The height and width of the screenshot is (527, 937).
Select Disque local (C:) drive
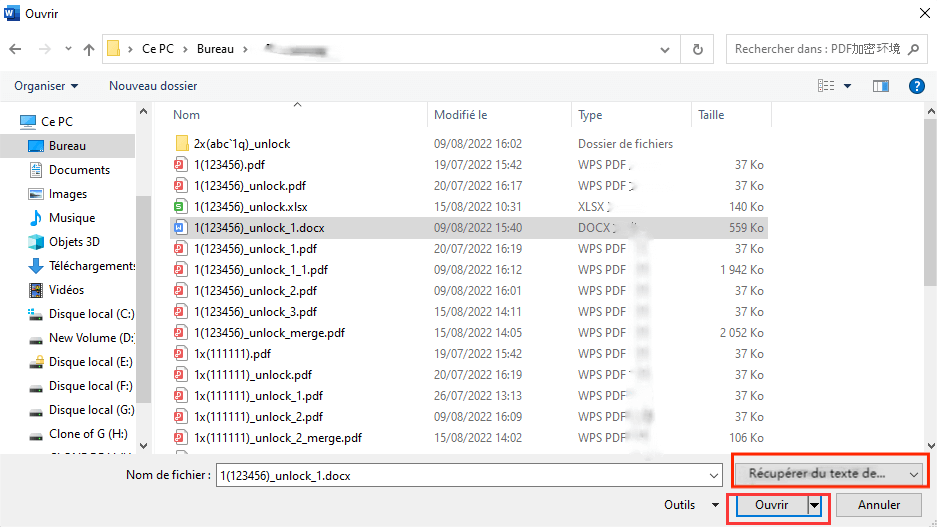[91, 314]
